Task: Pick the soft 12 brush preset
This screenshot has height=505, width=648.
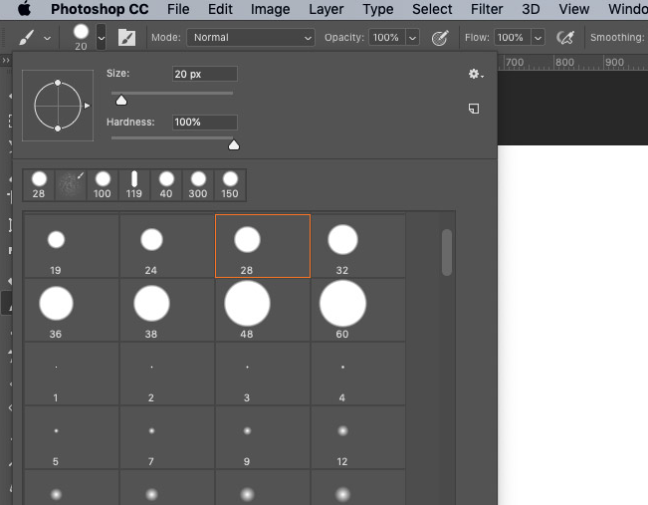Action: [x=358, y=438]
